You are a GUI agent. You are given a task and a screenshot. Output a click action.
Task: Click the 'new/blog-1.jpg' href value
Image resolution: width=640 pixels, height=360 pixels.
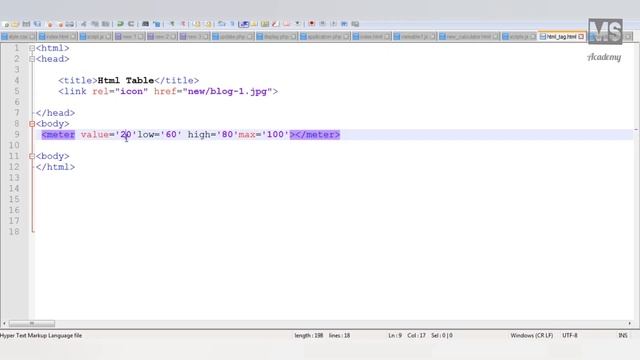tap(227, 91)
